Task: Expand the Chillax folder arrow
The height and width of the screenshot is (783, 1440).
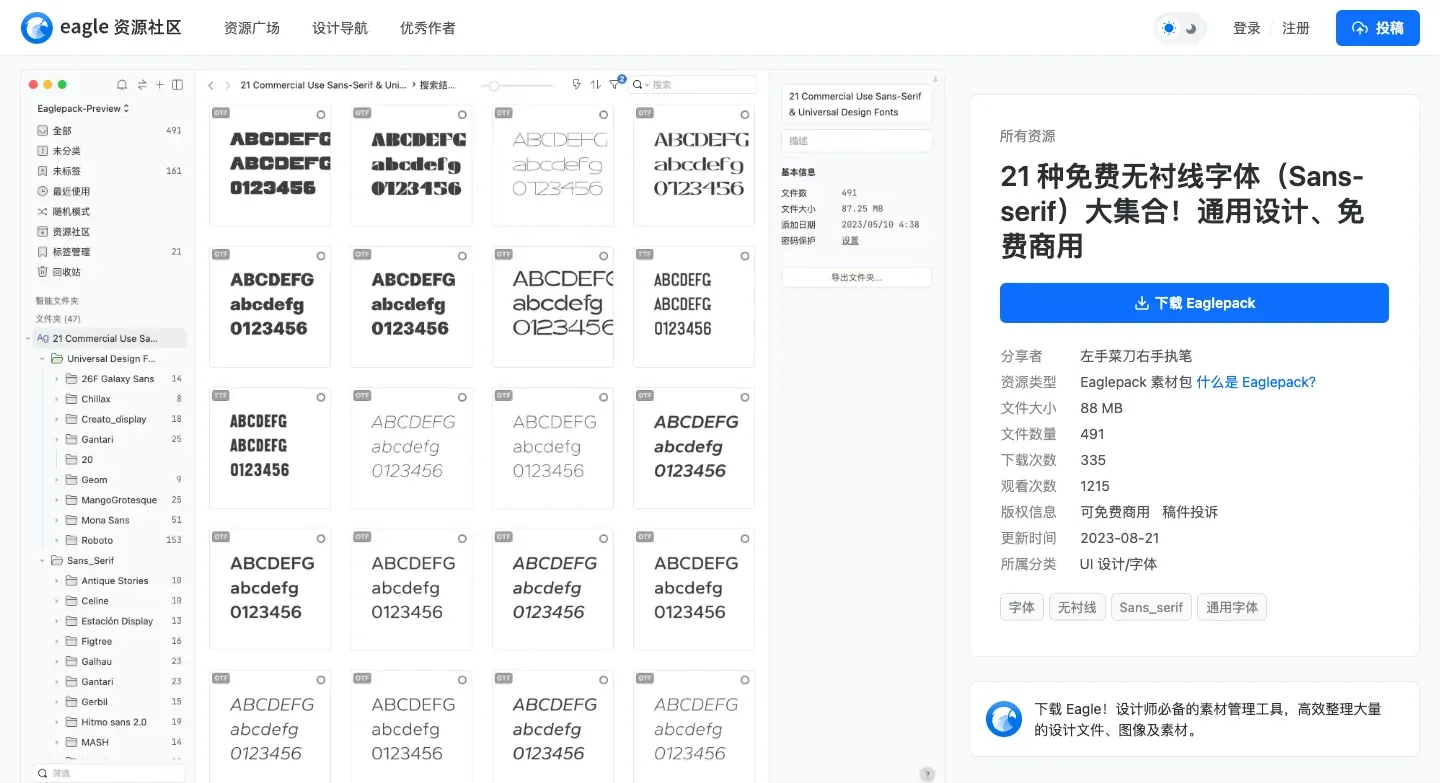Action: 57,399
